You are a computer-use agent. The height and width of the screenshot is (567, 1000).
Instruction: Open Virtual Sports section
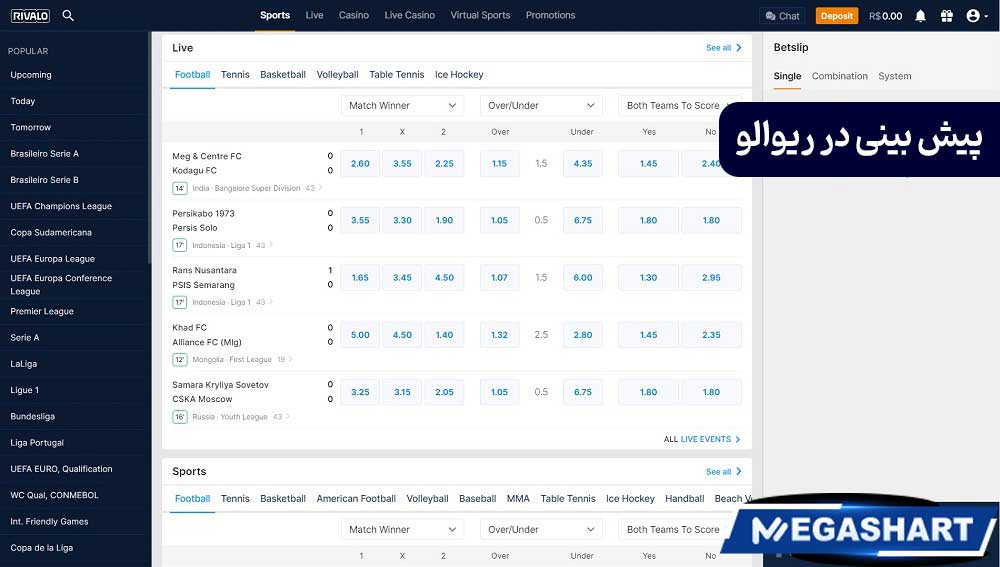point(480,15)
